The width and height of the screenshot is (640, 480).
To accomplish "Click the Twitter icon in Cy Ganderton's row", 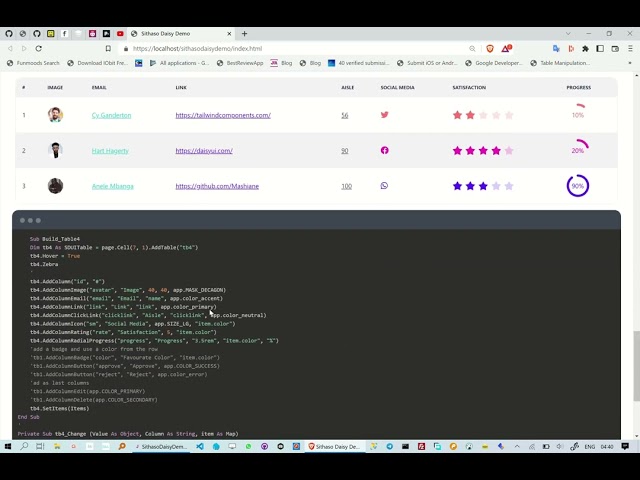I will tap(384, 115).
